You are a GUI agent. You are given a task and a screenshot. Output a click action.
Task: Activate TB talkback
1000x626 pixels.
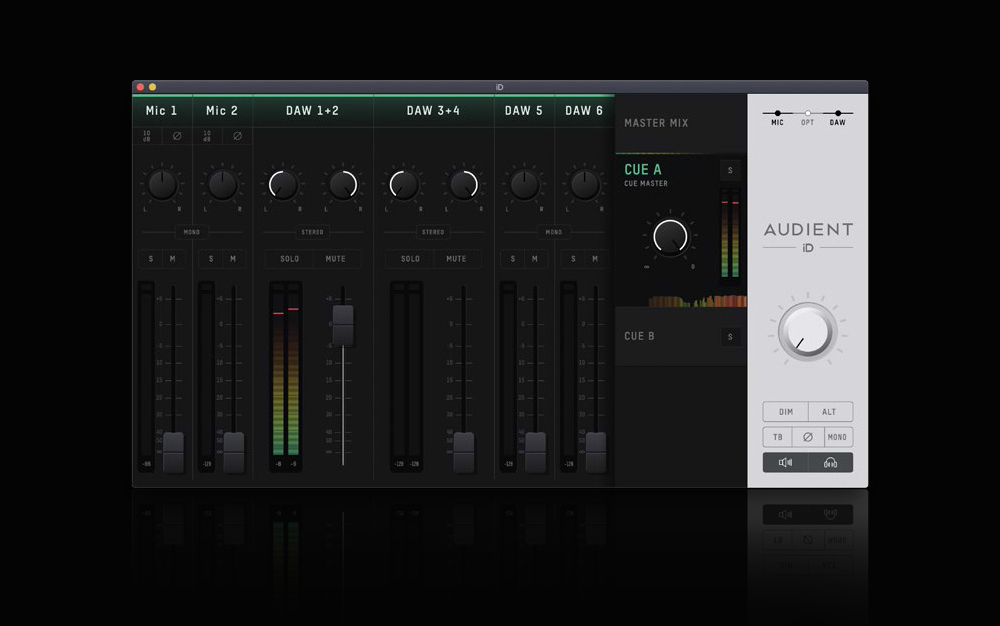click(x=777, y=437)
